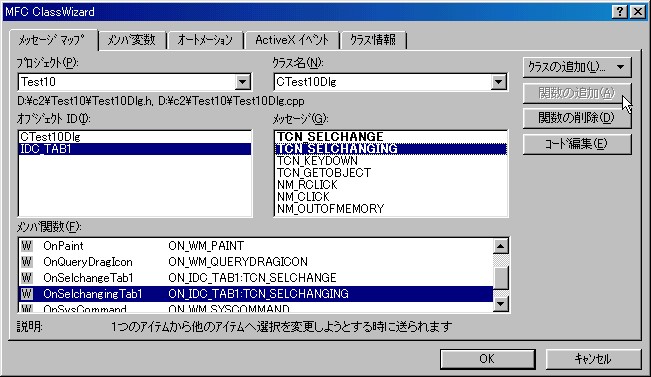Screen dimensions: 651x377
Task: Click the title bar question-mark help icon
Action: click(x=619, y=12)
